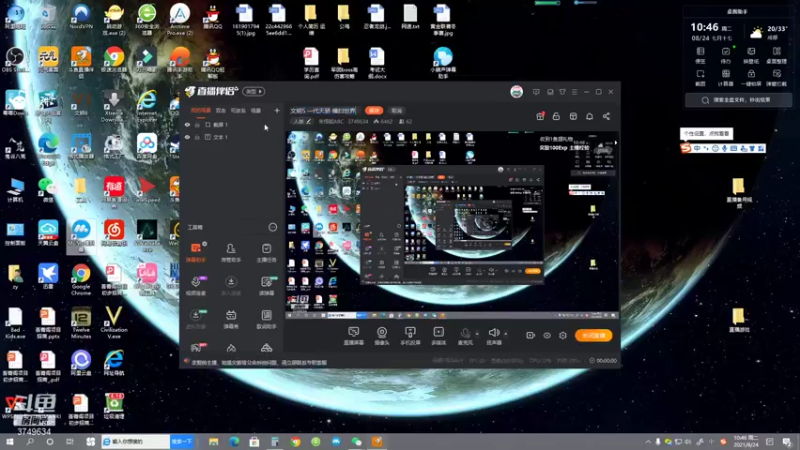800x450 pixels.
Task: Click the user avatar in the title bar
Action: pos(516,92)
